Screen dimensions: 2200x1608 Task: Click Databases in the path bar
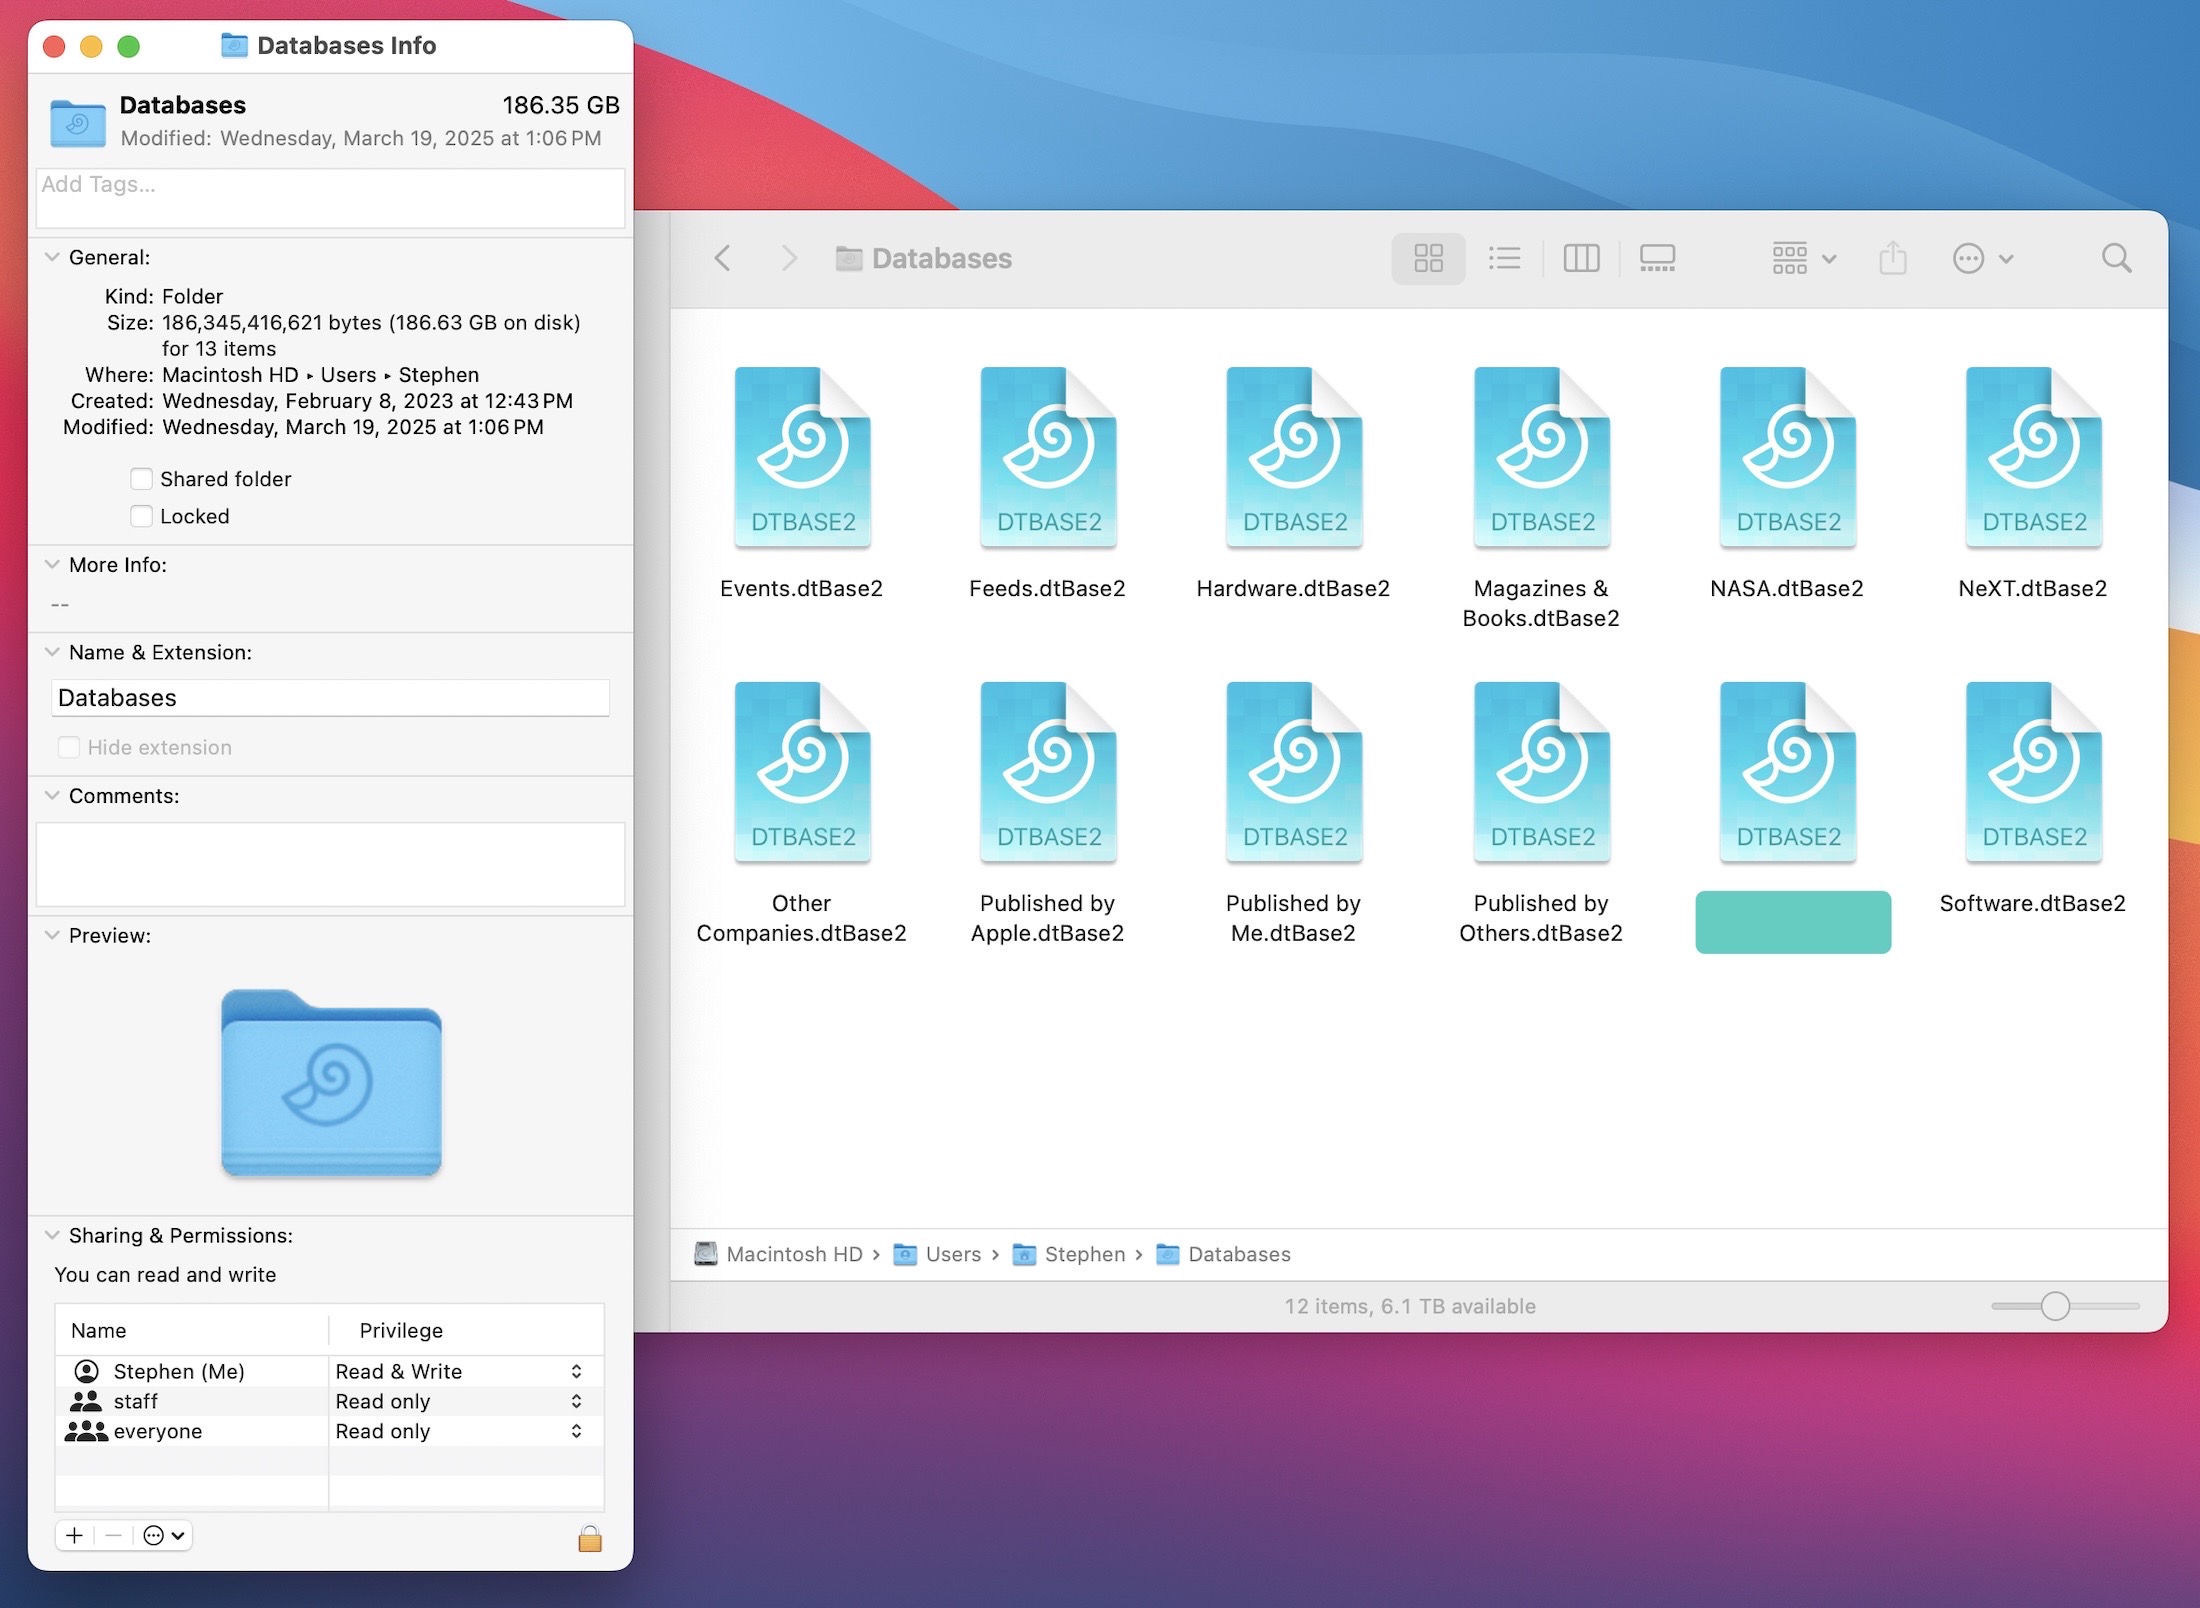1223,1254
